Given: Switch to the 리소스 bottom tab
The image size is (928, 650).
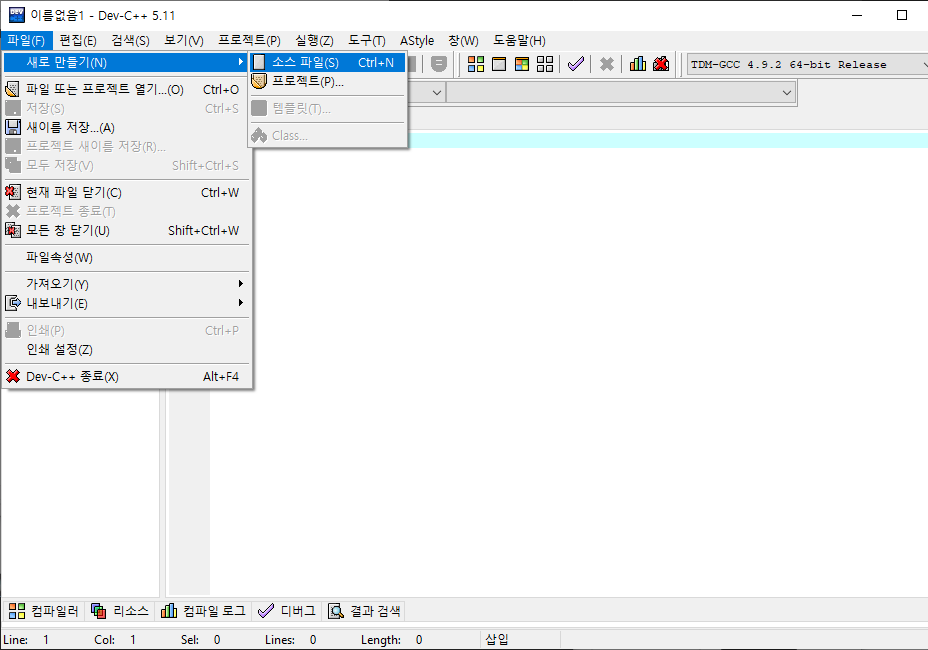Looking at the screenshot, I should pos(120,611).
